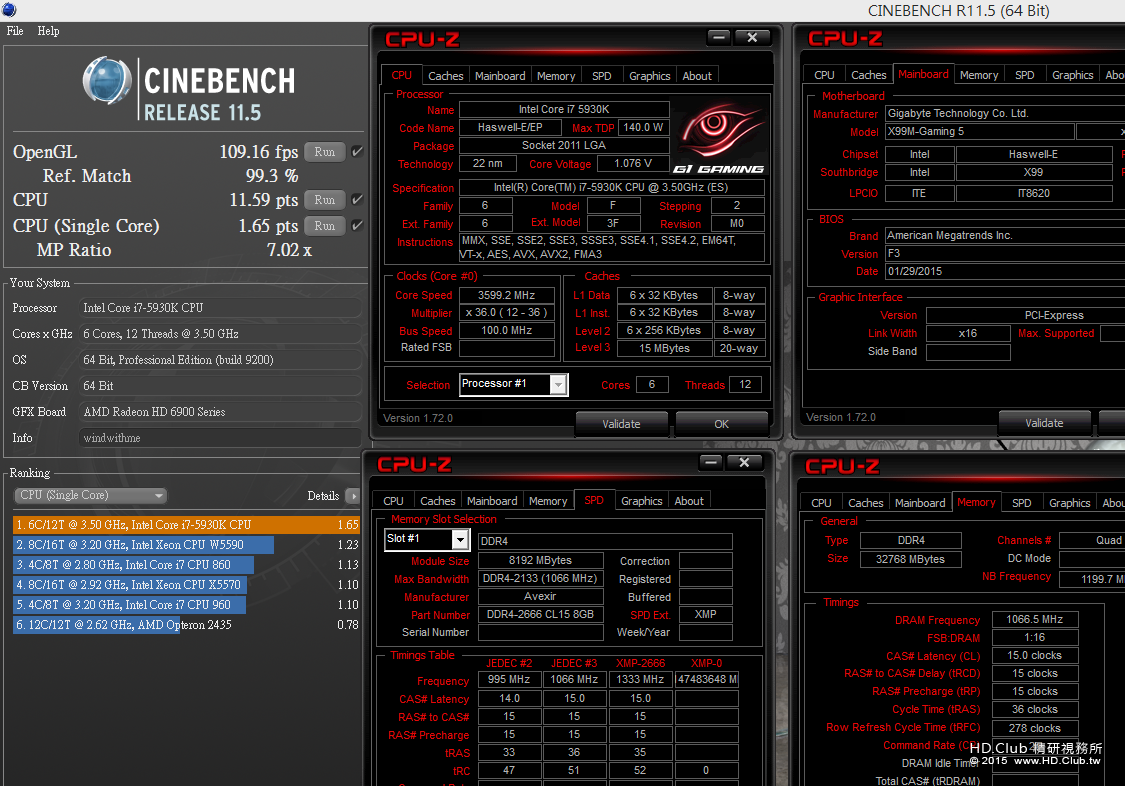Toggle the CPU test checkbox
The width and height of the screenshot is (1125, 786).
(357, 199)
